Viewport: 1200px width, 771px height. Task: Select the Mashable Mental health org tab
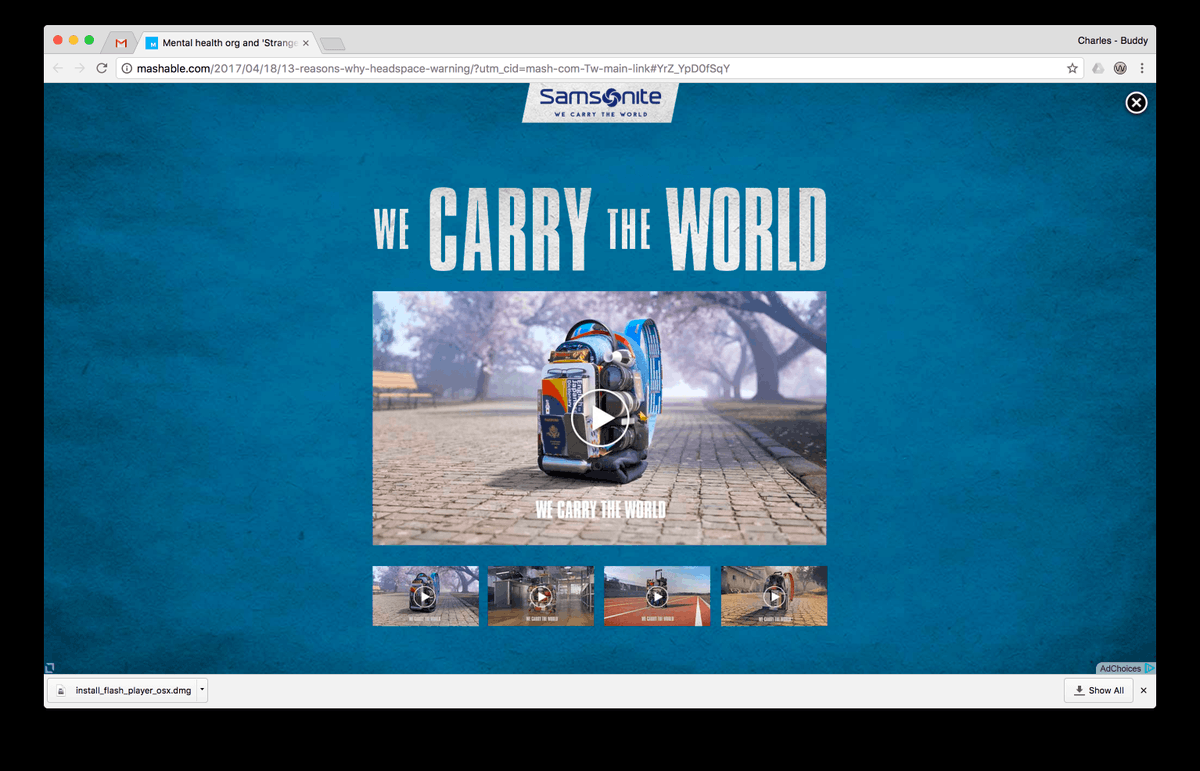tap(228, 43)
